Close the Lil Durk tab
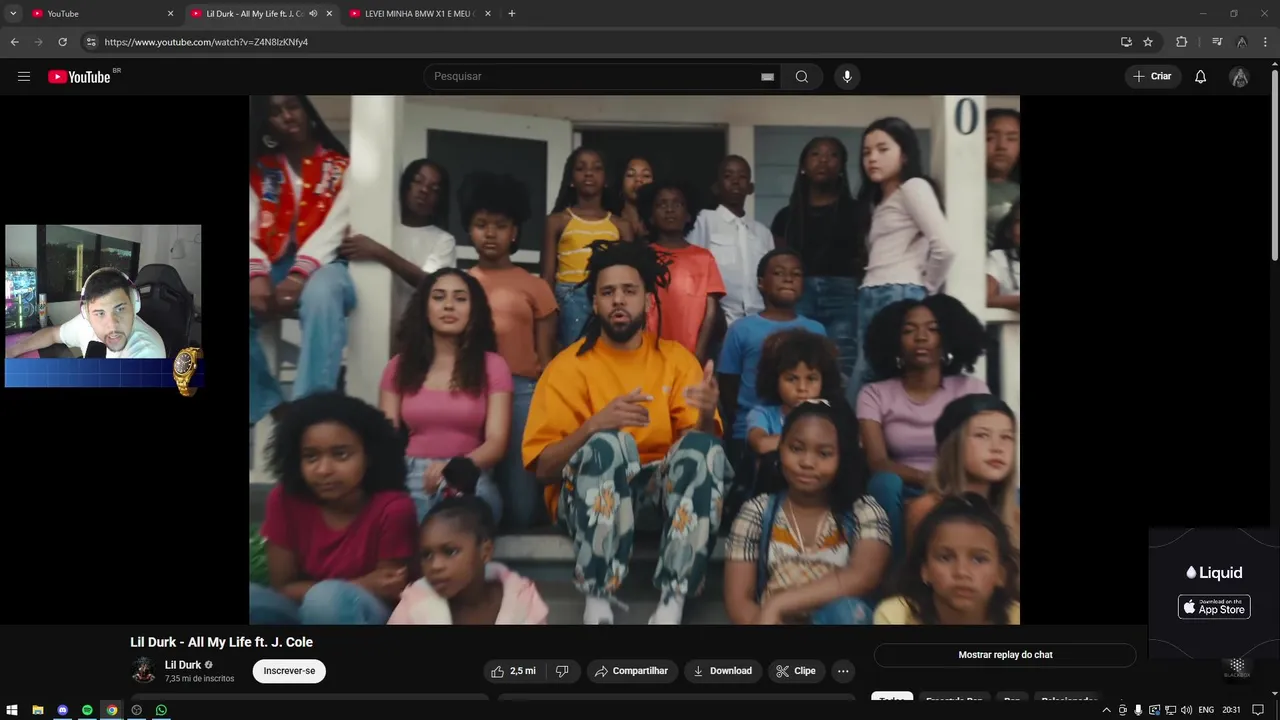This screenshot has width=1280, height=720. pyautogui.click(x=329, y=14)
